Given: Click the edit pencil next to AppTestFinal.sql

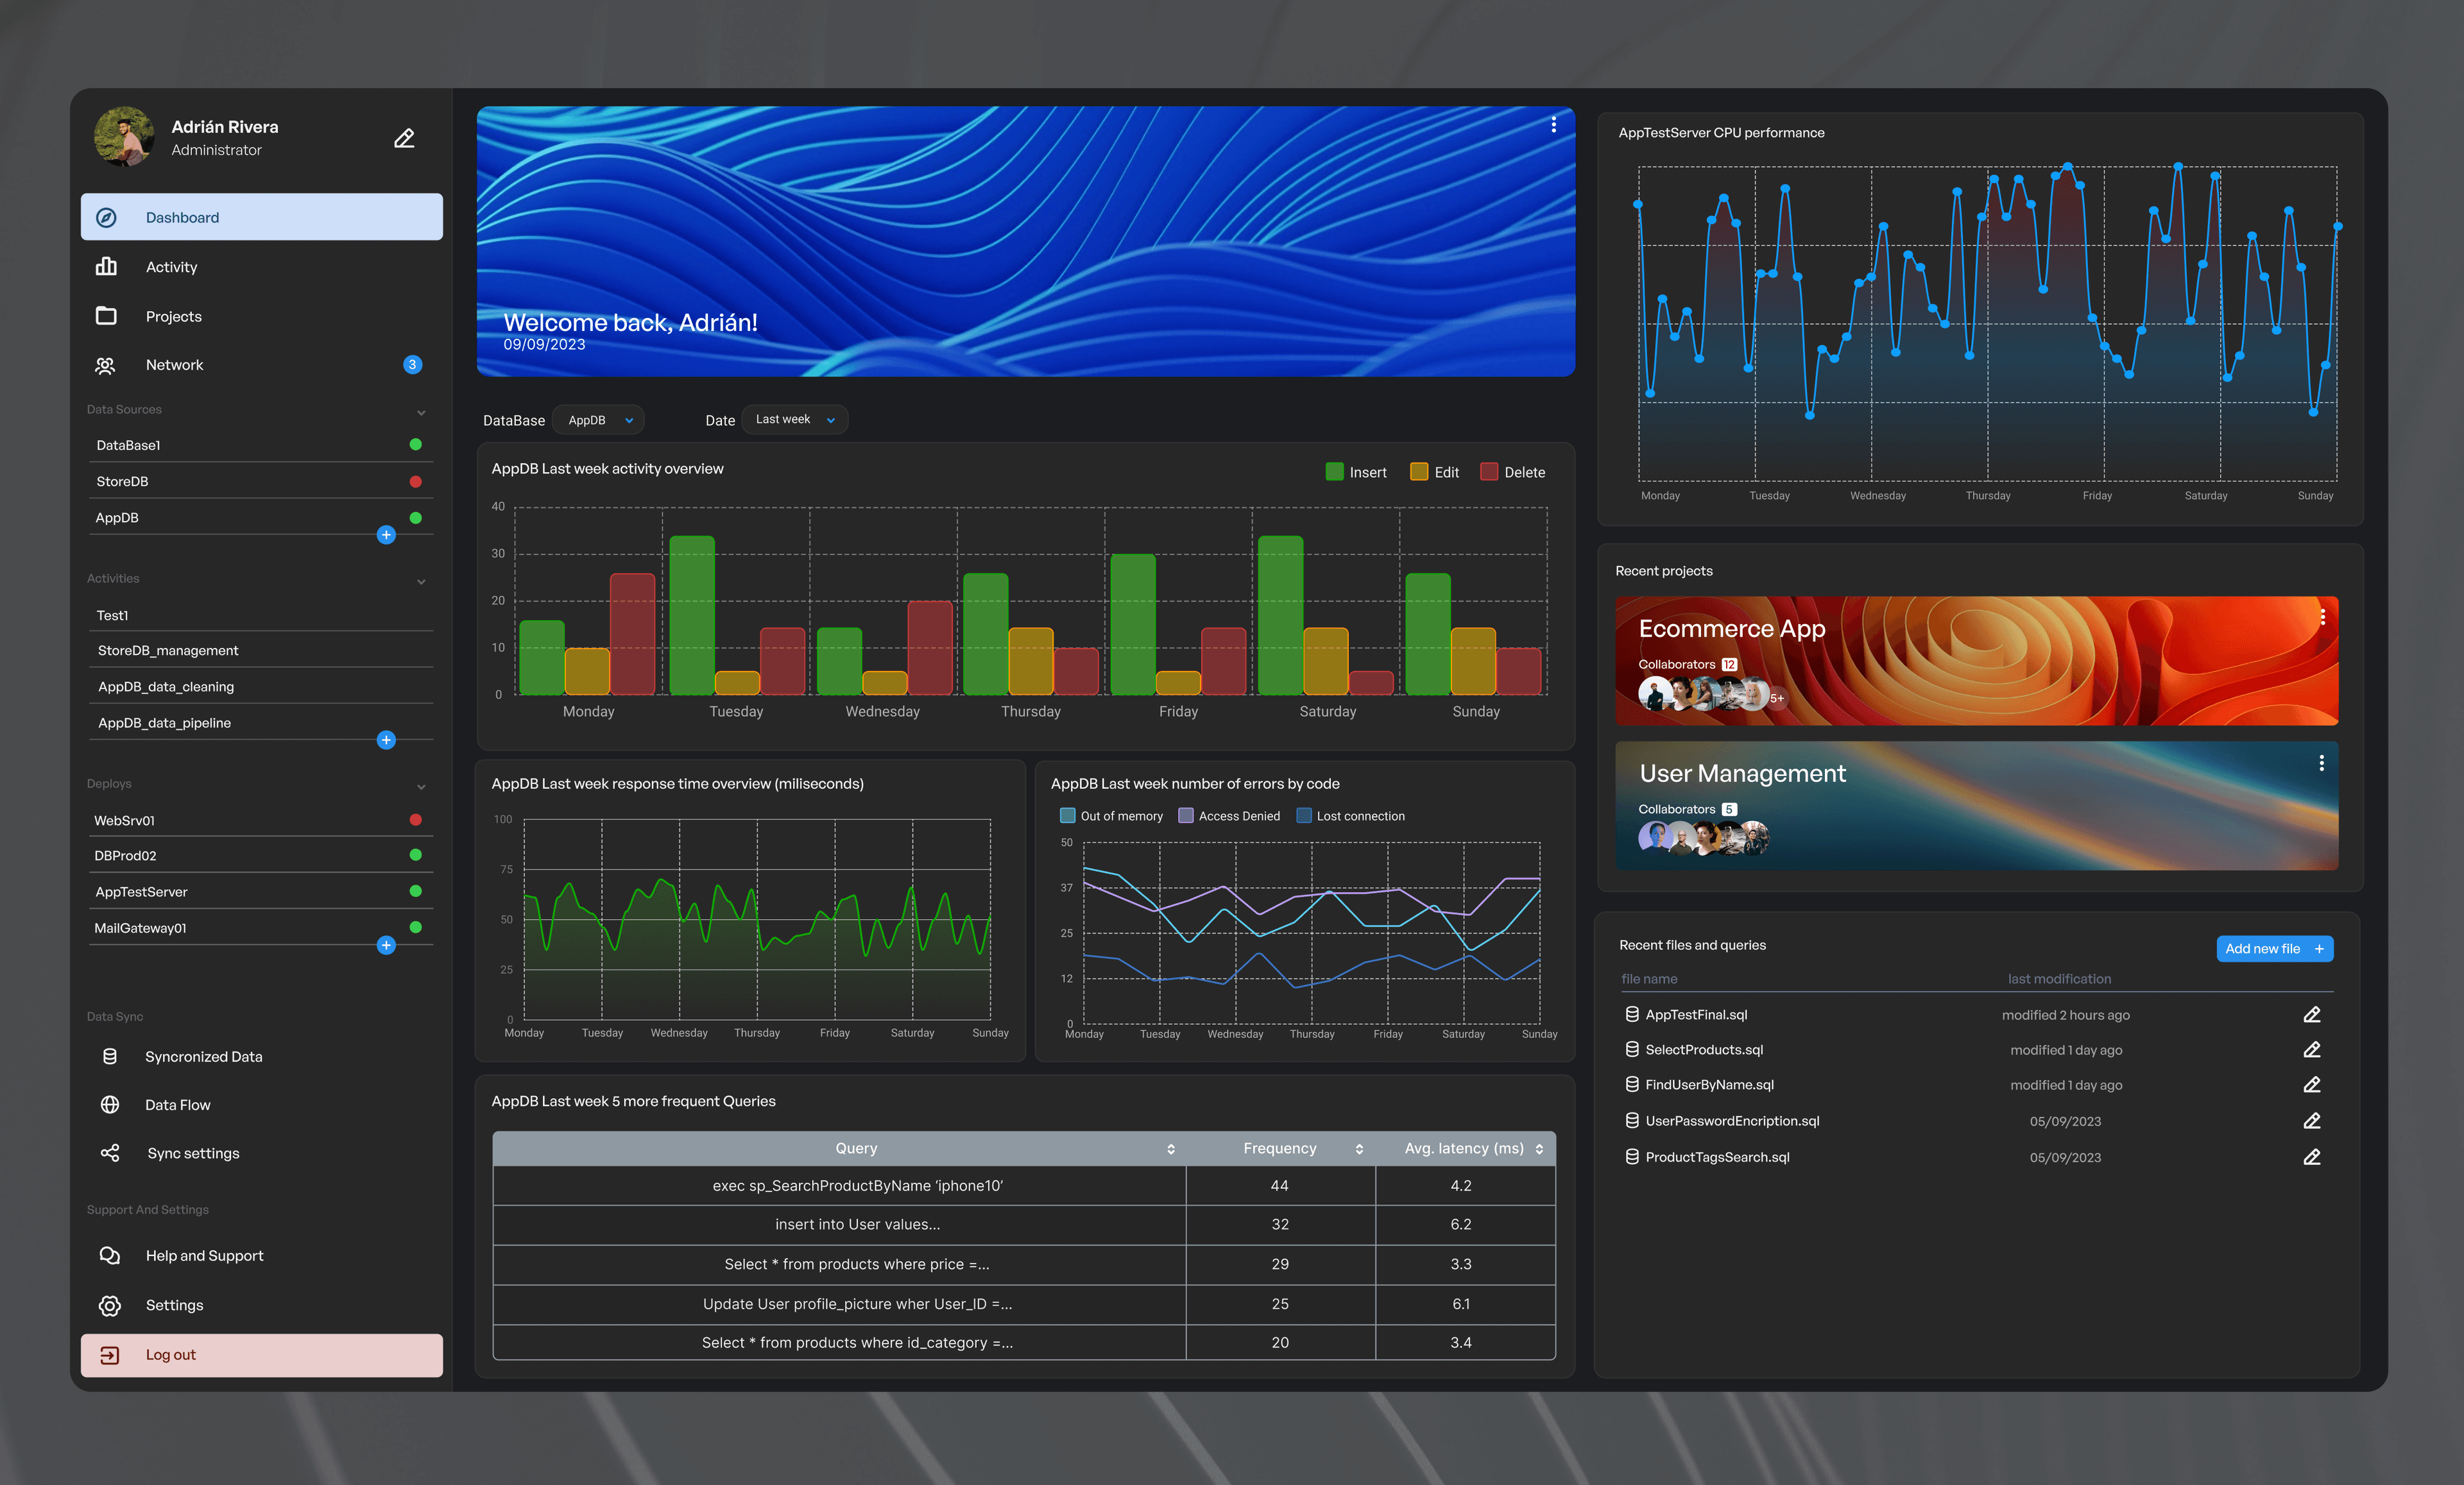Looking at the screenshot, I should point(2312,1014).
